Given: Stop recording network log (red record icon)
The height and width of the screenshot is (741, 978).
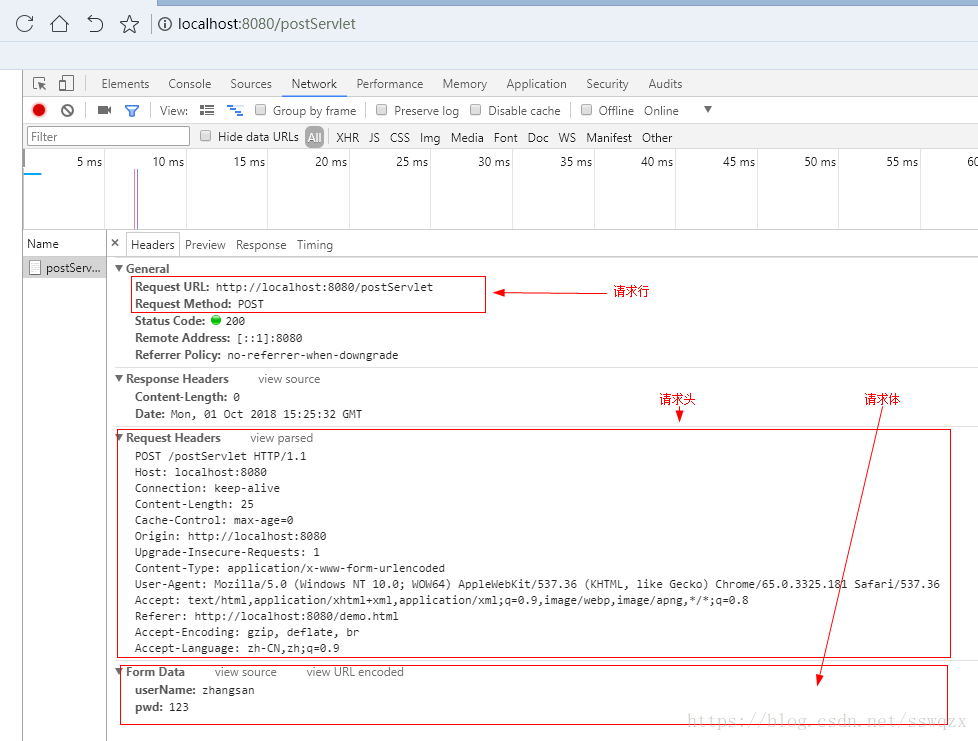Looking at the screenshot, I should click(38, 110).
